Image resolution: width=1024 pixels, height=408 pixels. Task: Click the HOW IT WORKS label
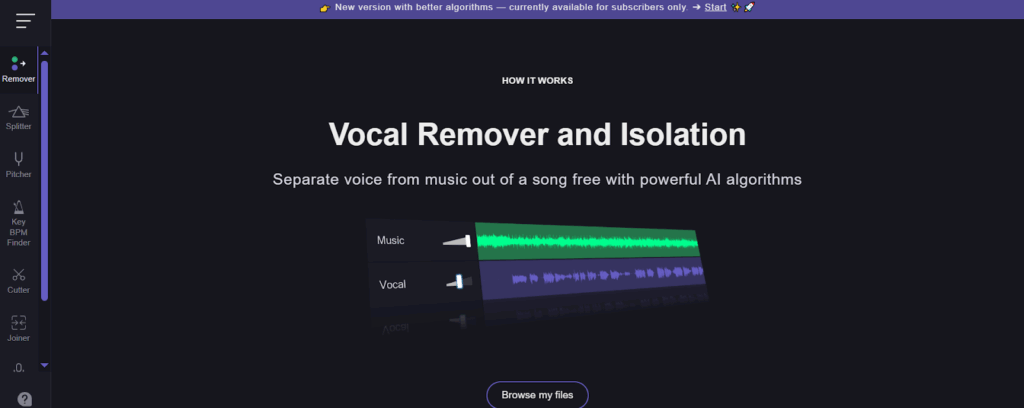(x=537, y=81)
